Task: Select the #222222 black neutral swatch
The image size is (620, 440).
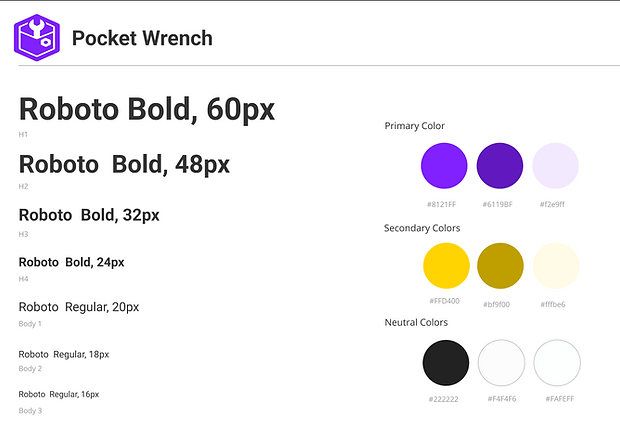Action: pos(446,363)
